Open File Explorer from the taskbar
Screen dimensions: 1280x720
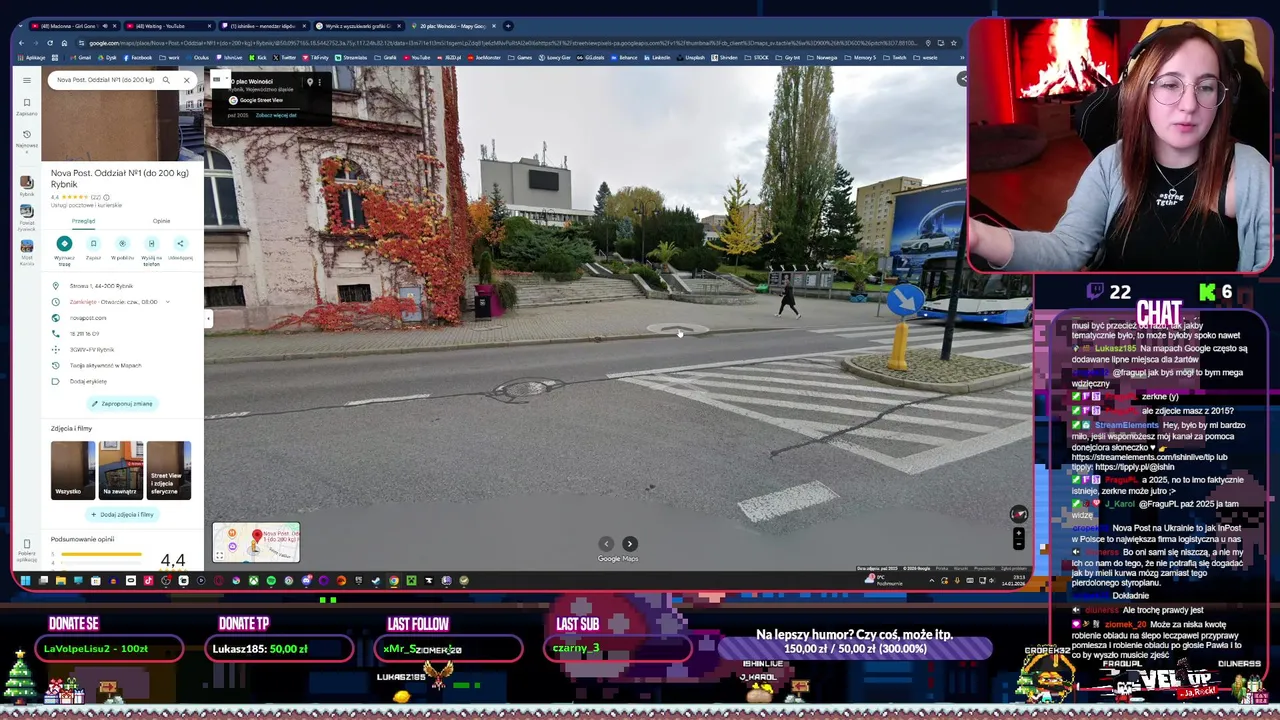click(x=60, y=581)
